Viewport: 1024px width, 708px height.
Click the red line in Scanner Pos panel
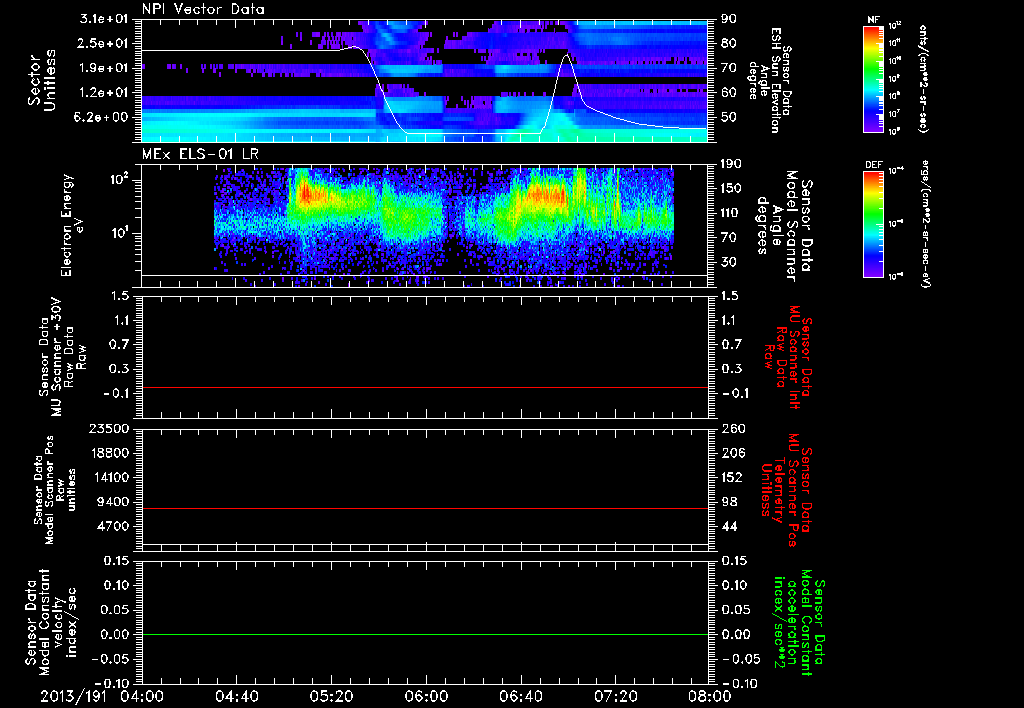click(x=424, y=508)
